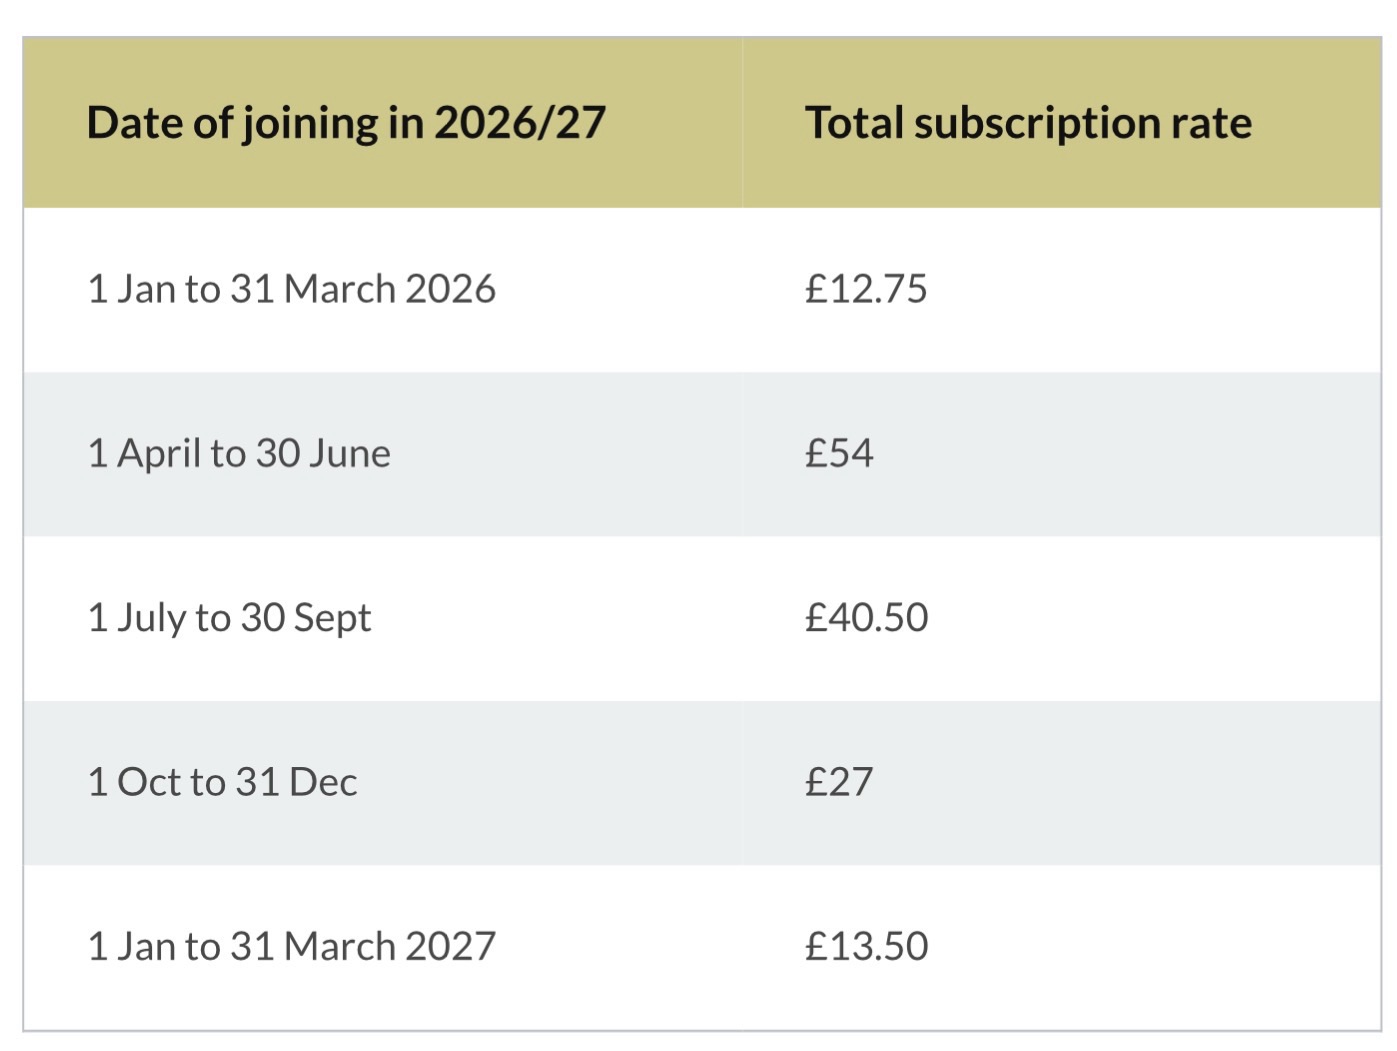Click the £27 subscription rate
Image resolution: width=1397 pixels, height=1051 pixels.
coord(839,782)
